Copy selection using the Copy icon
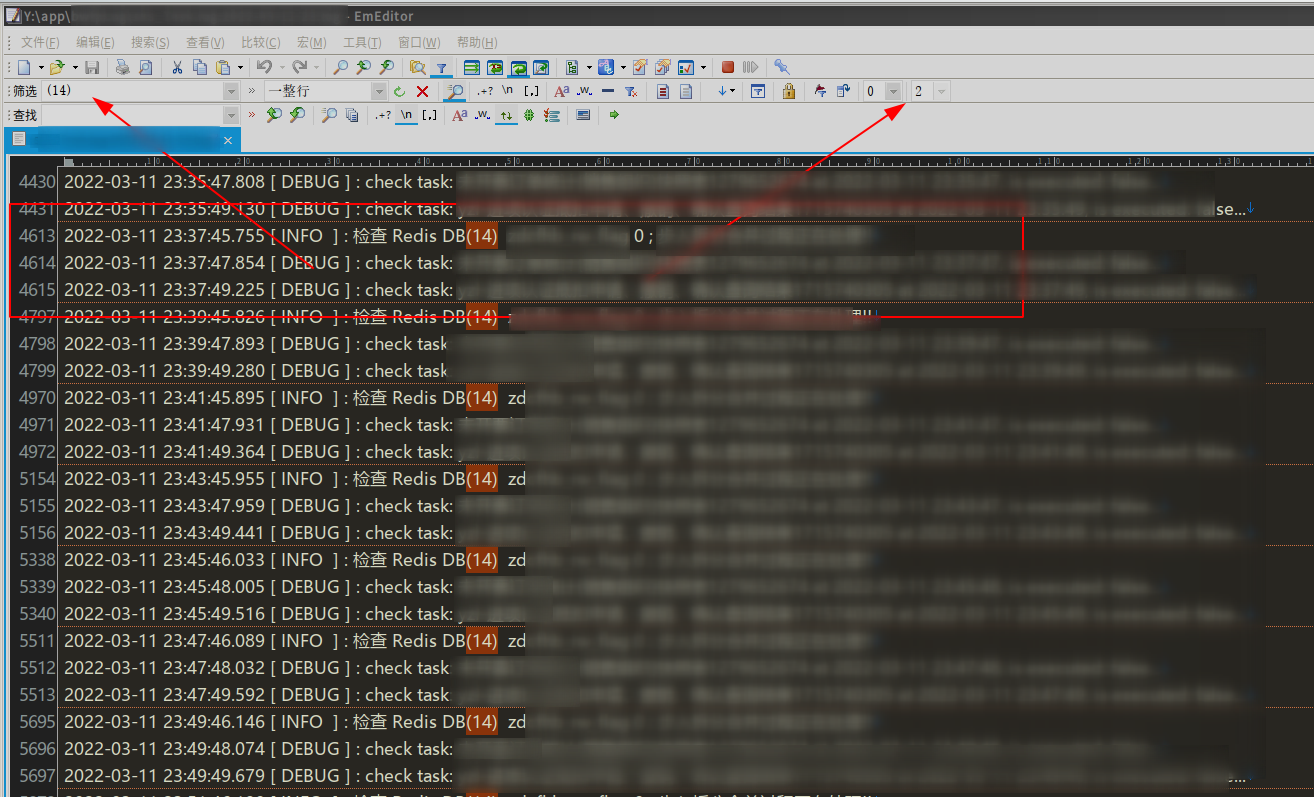This screenshot has width=1314, height=797. click(x=200, y=67)
